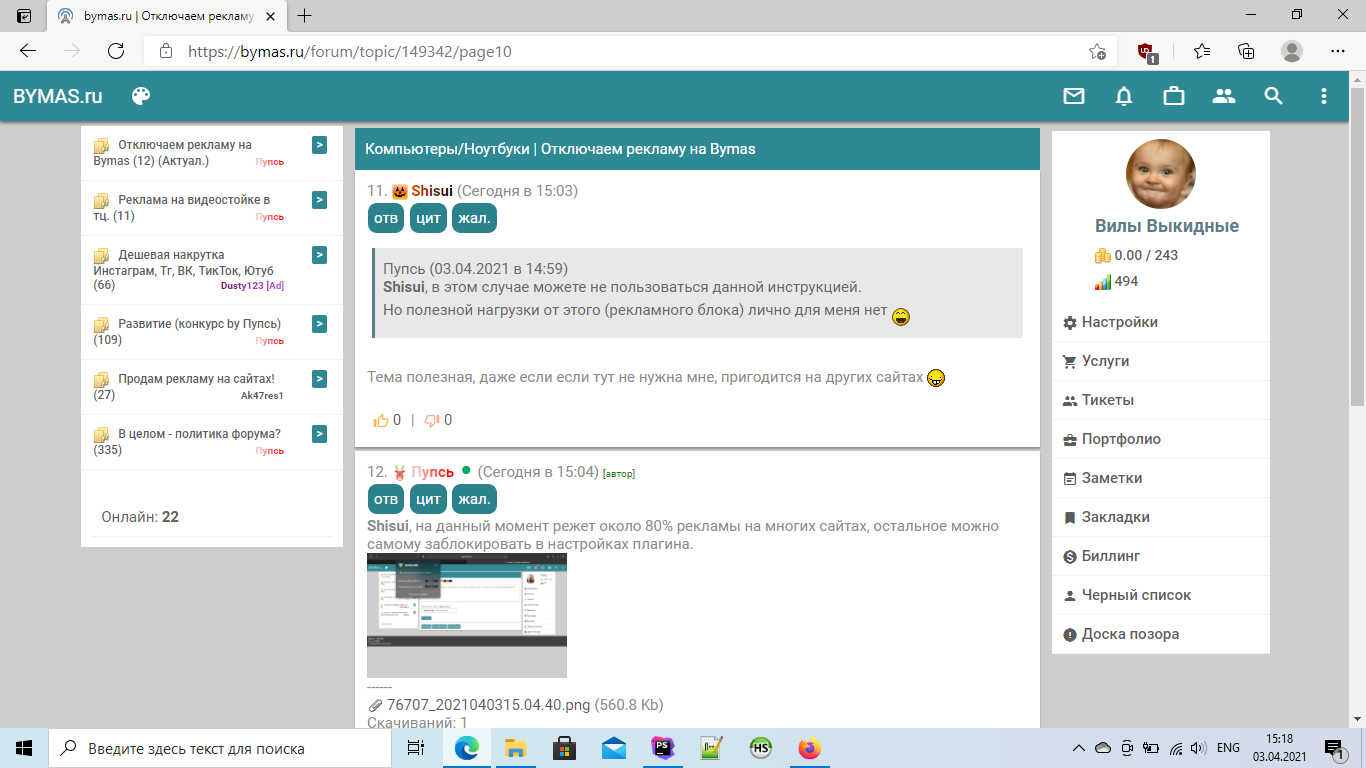Viewport: 1366px width, 768px height.
Task: Open Настройки in the profile menu
Action: point(1119,322)
